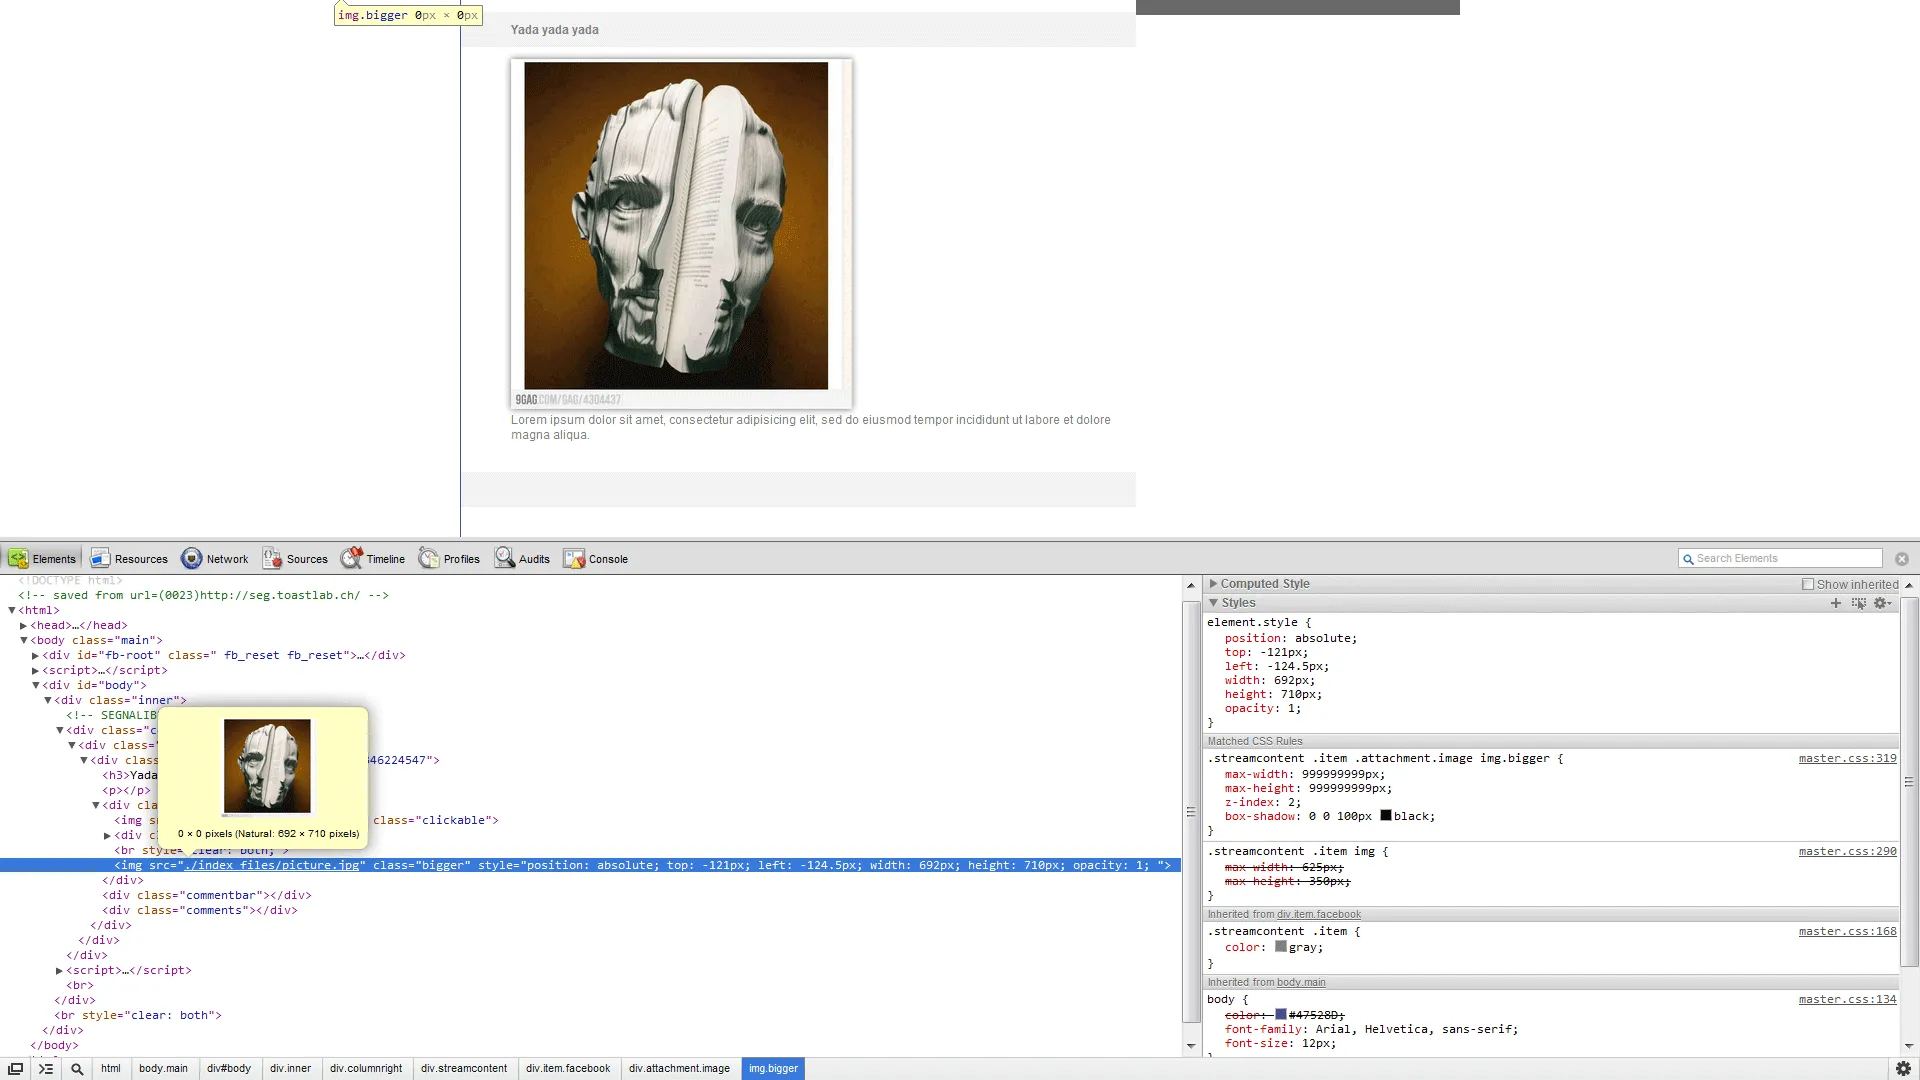Collapse the Styles section

pos(1213,603)
